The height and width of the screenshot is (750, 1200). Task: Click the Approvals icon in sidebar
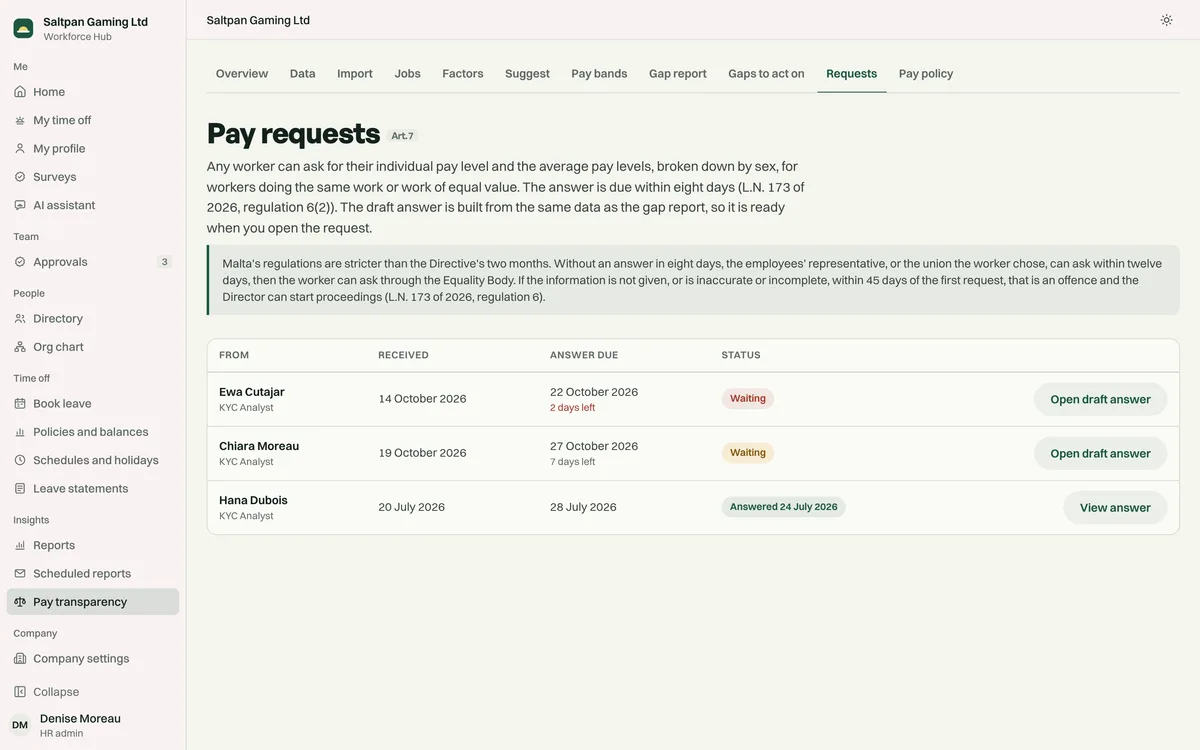click(x=20, y=262)
